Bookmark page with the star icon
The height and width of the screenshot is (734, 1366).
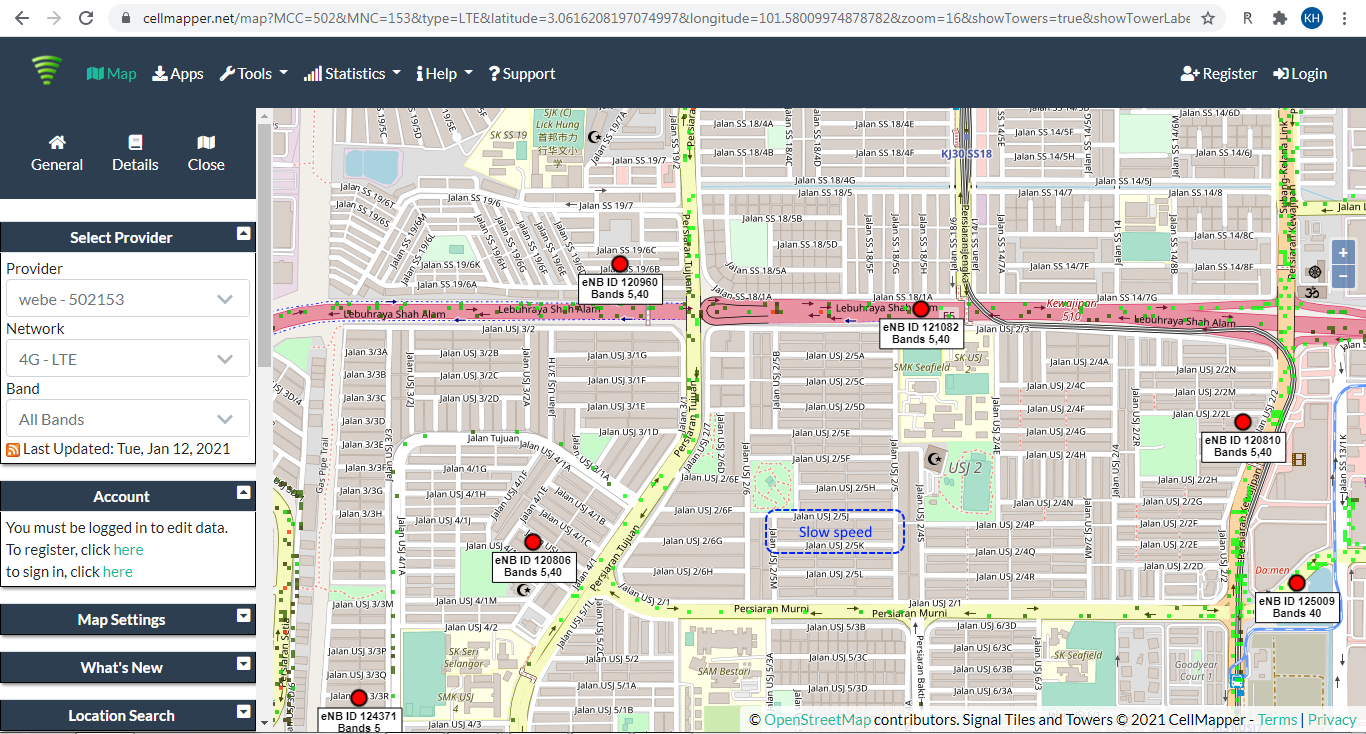click(1208, 18)
